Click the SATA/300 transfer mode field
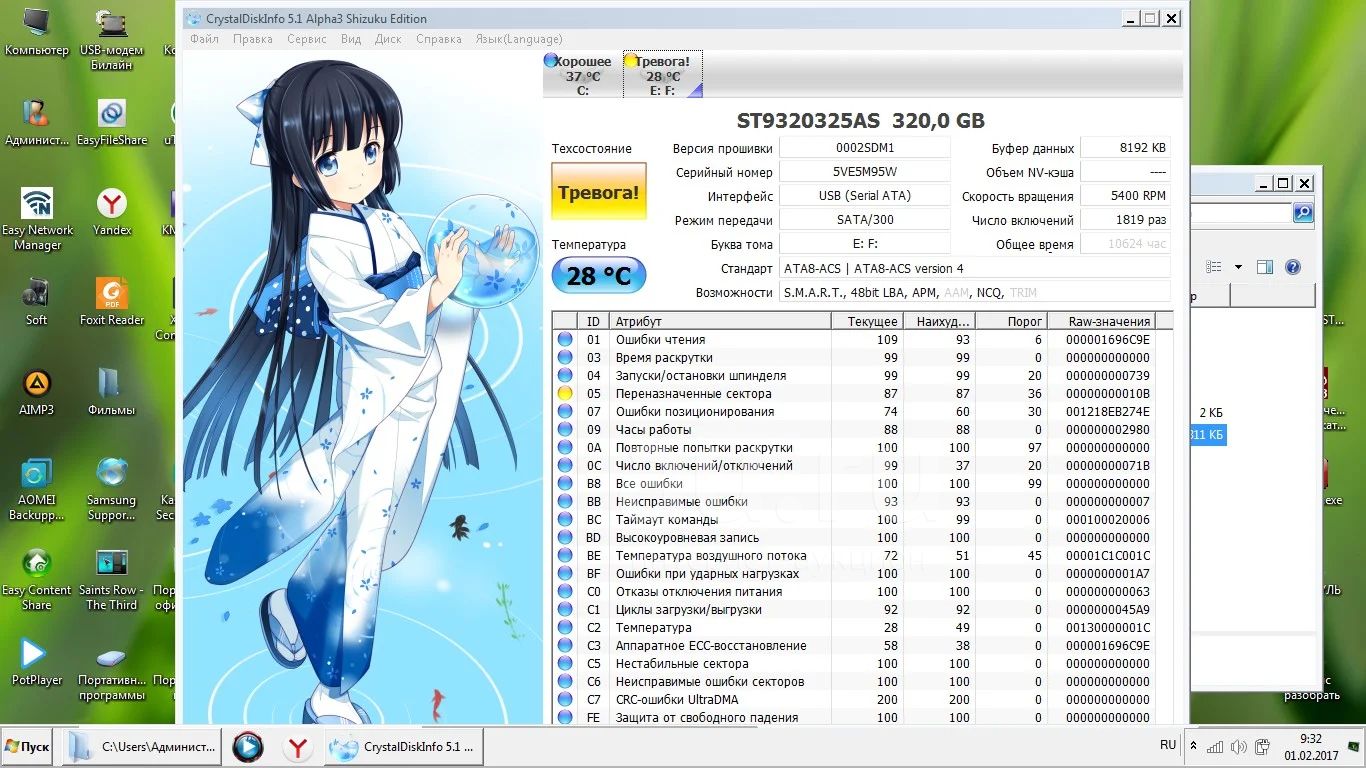The image size is (1366, 768). click(x=864, y=220)
